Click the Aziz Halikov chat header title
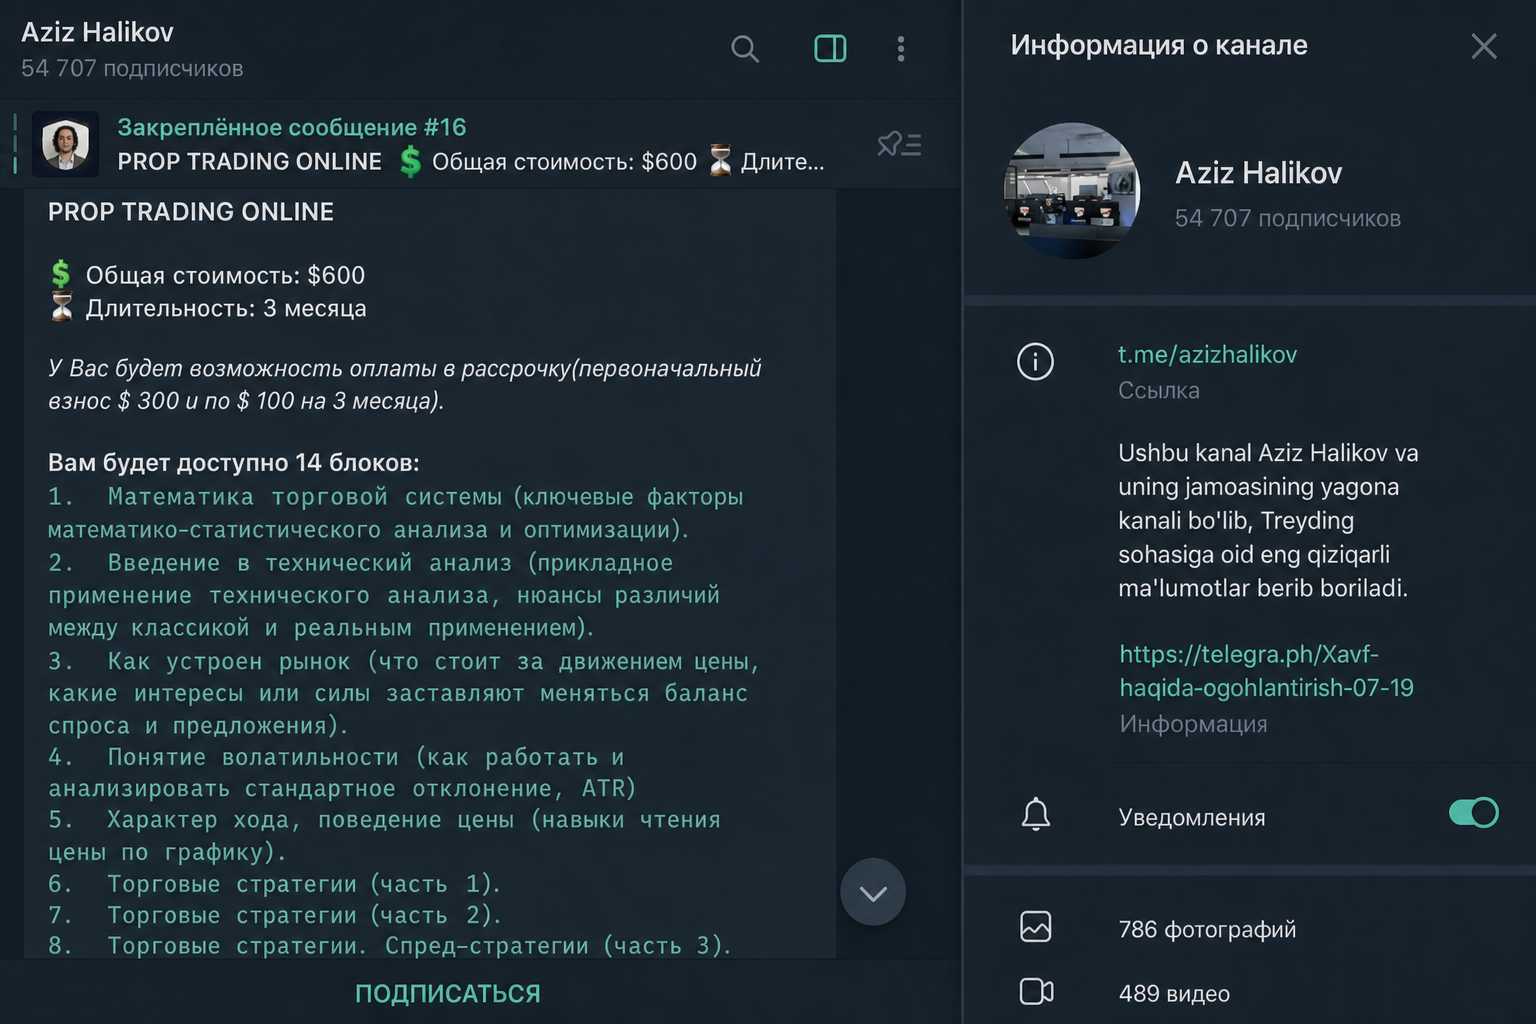The height and width of the screenshot is (1024, 1536). click(x=97, y=32)
